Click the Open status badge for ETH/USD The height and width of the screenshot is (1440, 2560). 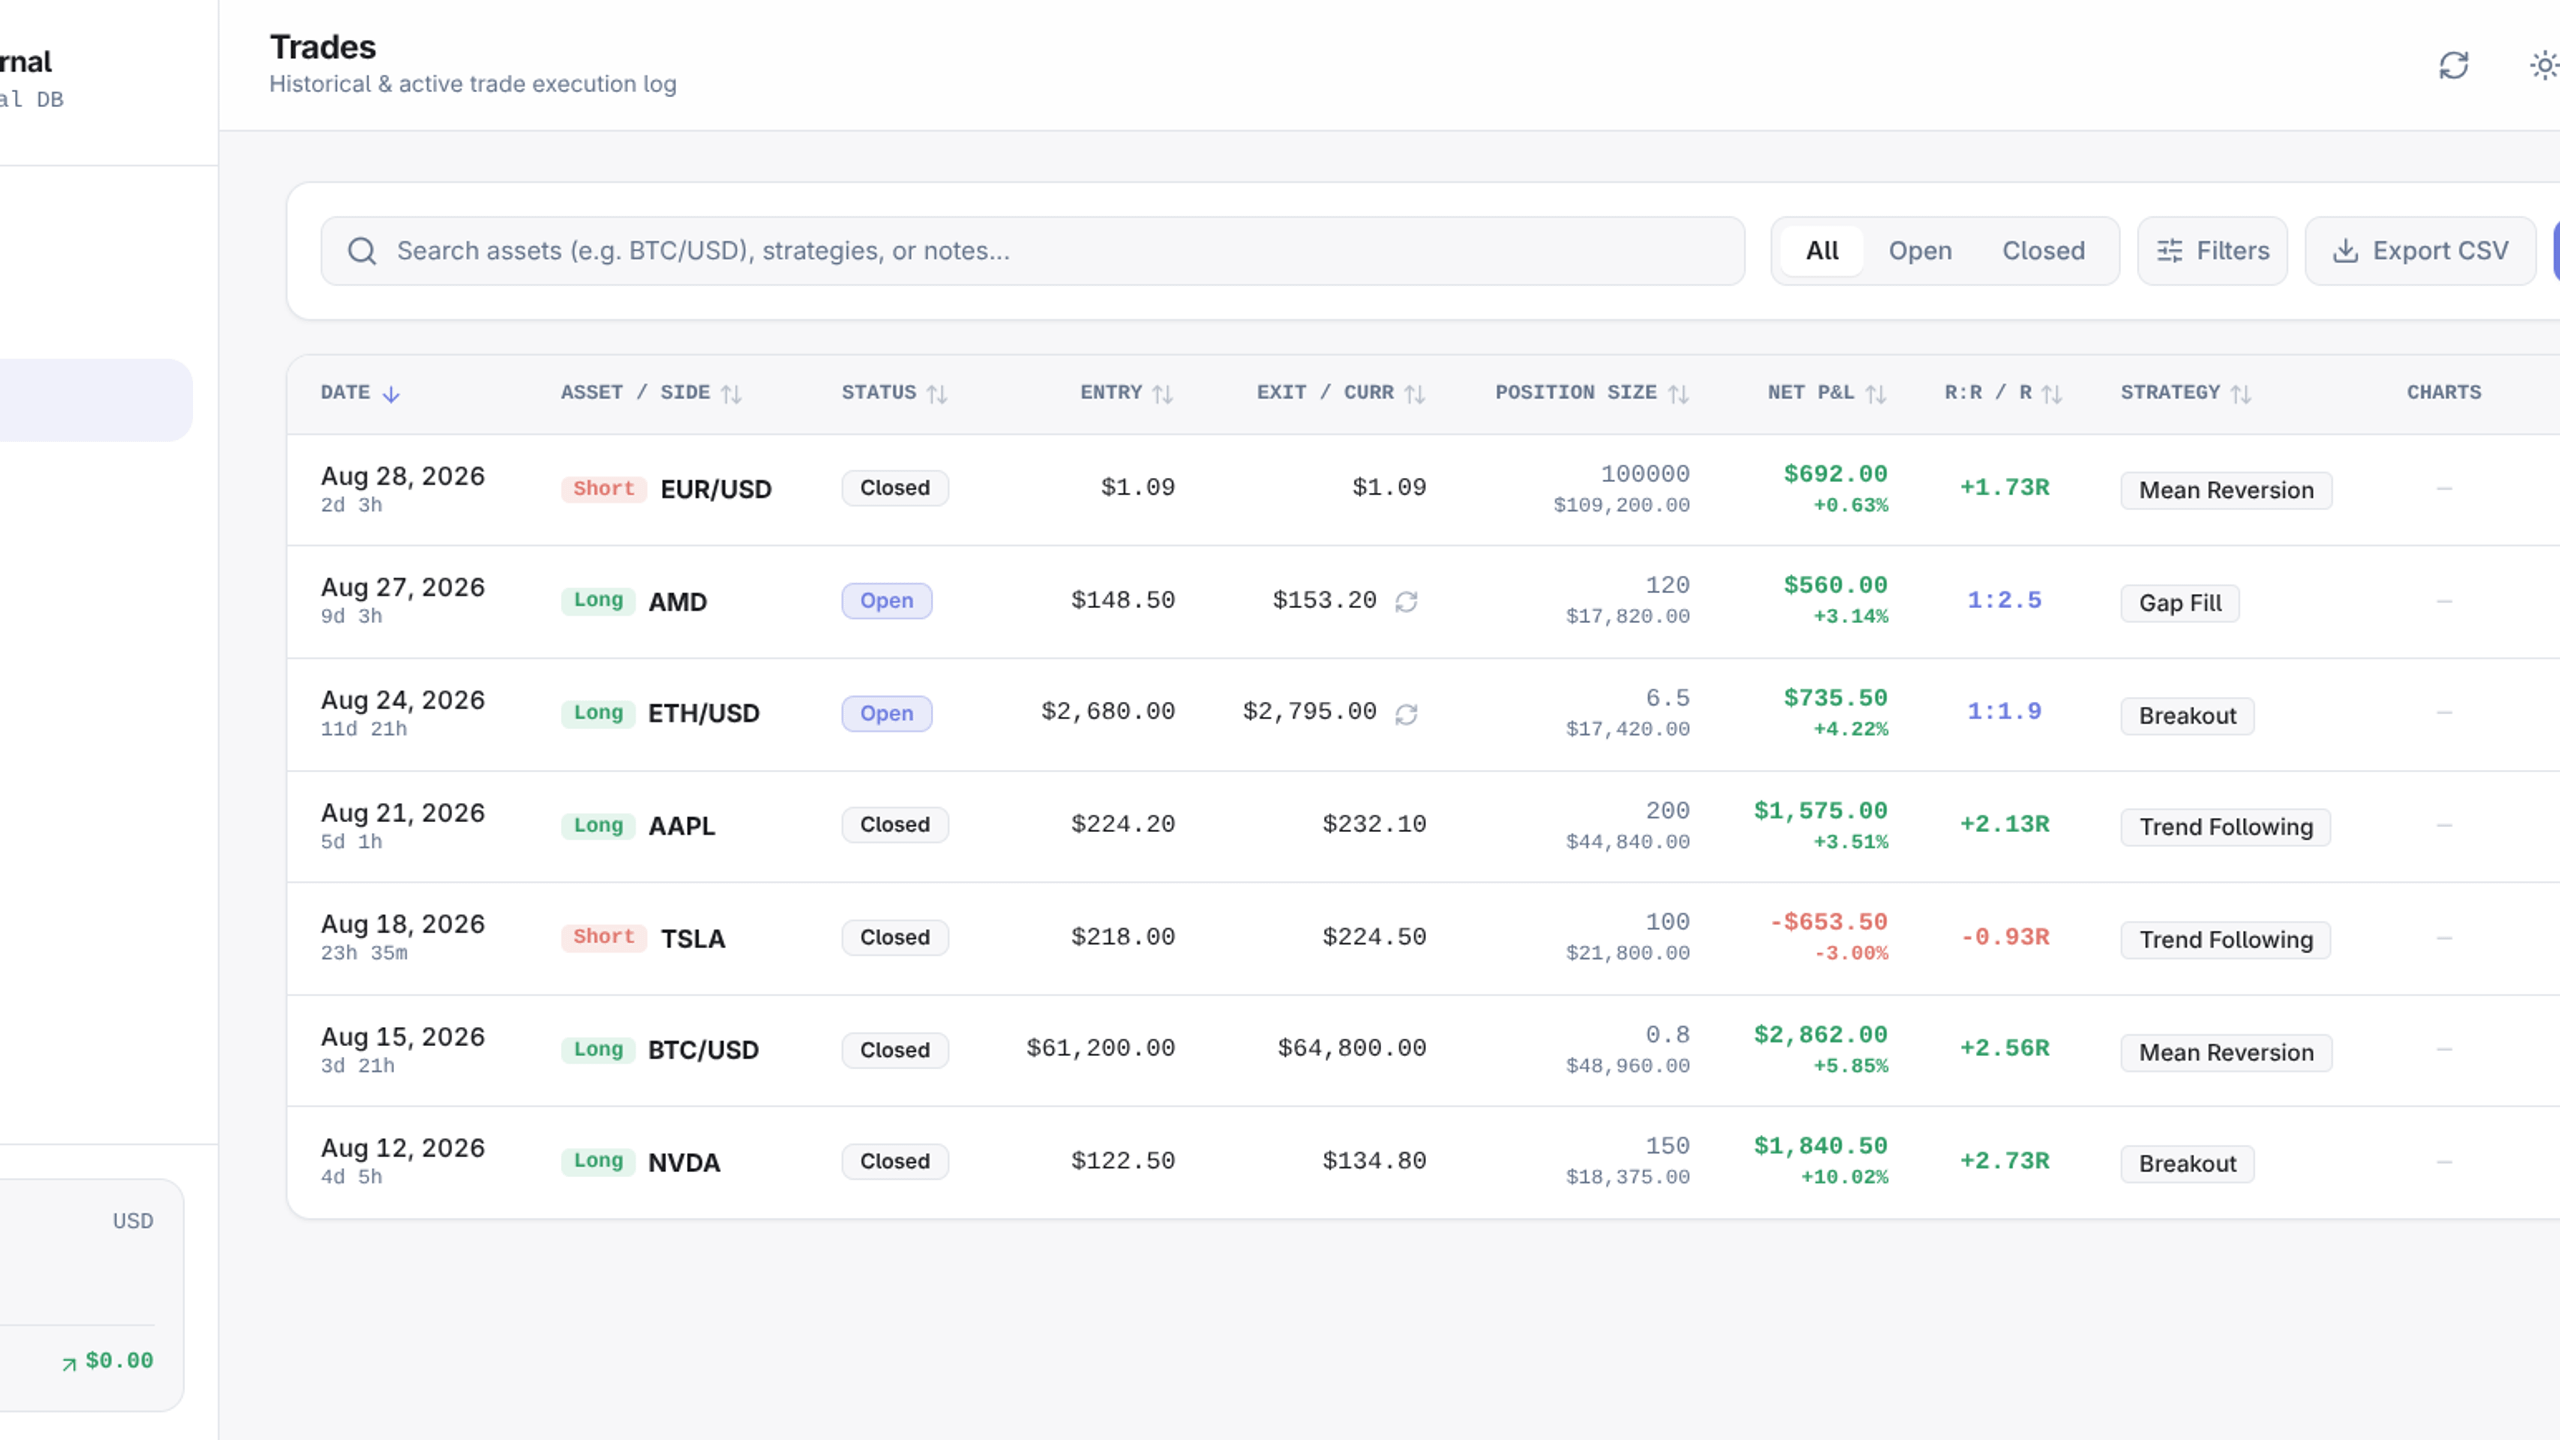(887, 714)
